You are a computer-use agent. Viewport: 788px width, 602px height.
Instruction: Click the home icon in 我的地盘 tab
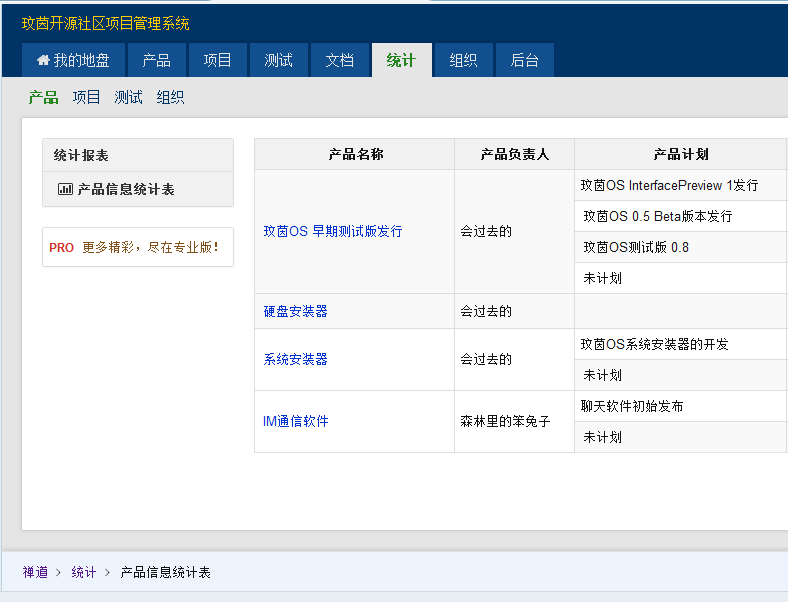[x=43, y=60]
